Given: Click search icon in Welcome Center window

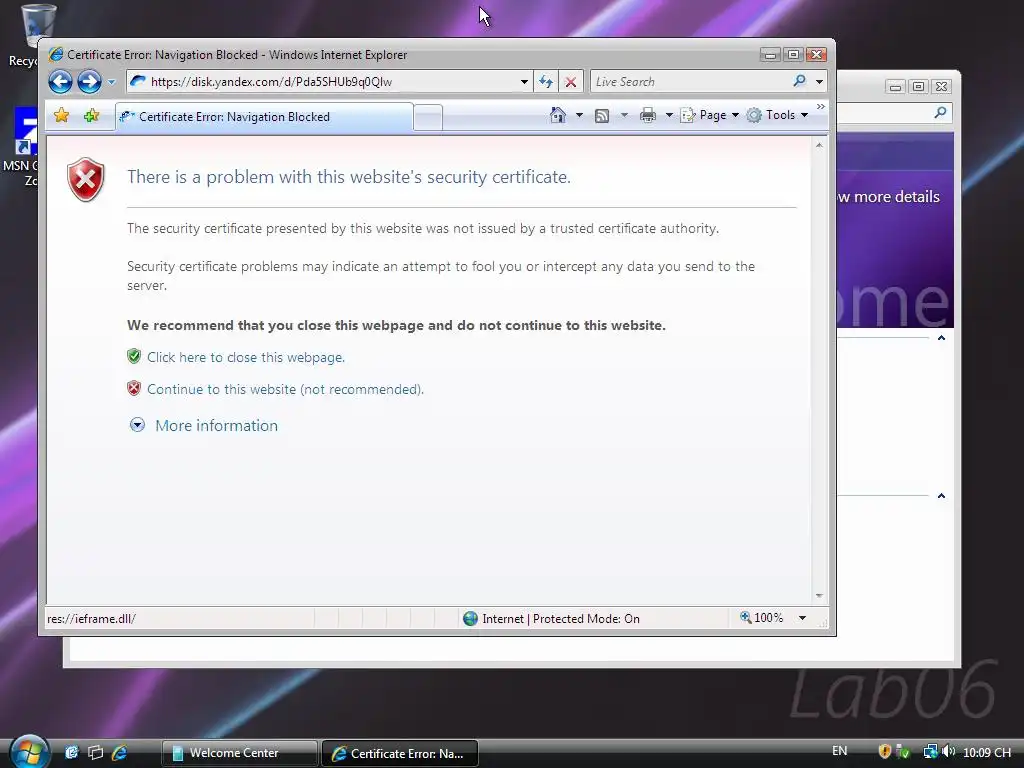Looking at the screenshot, I should pos(940,112).
